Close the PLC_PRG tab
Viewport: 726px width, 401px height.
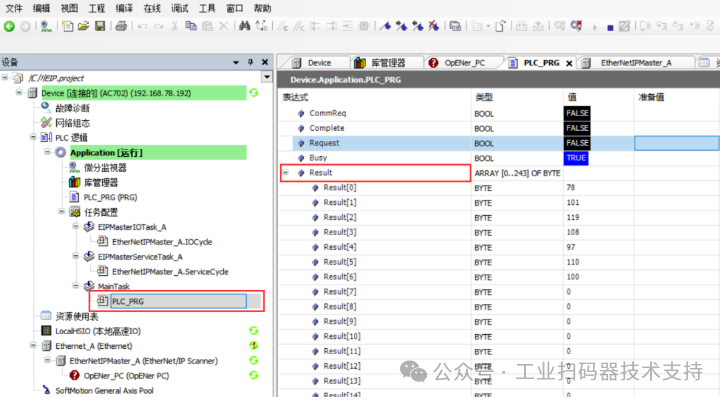[569, 63]
